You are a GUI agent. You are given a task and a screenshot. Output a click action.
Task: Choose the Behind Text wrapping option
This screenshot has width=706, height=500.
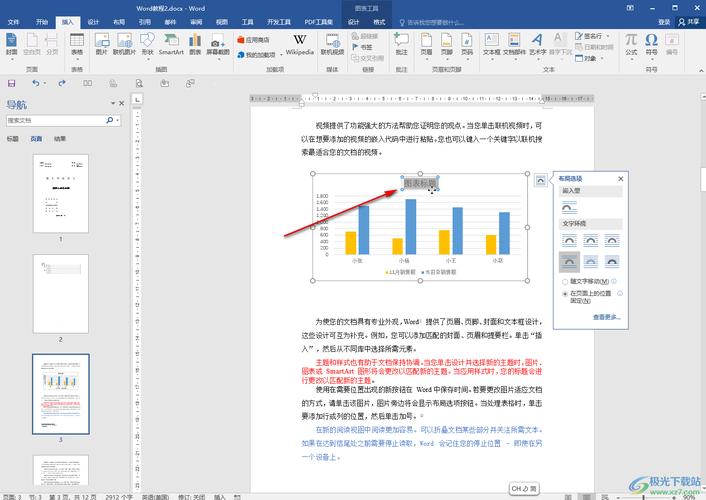point(591,262)
